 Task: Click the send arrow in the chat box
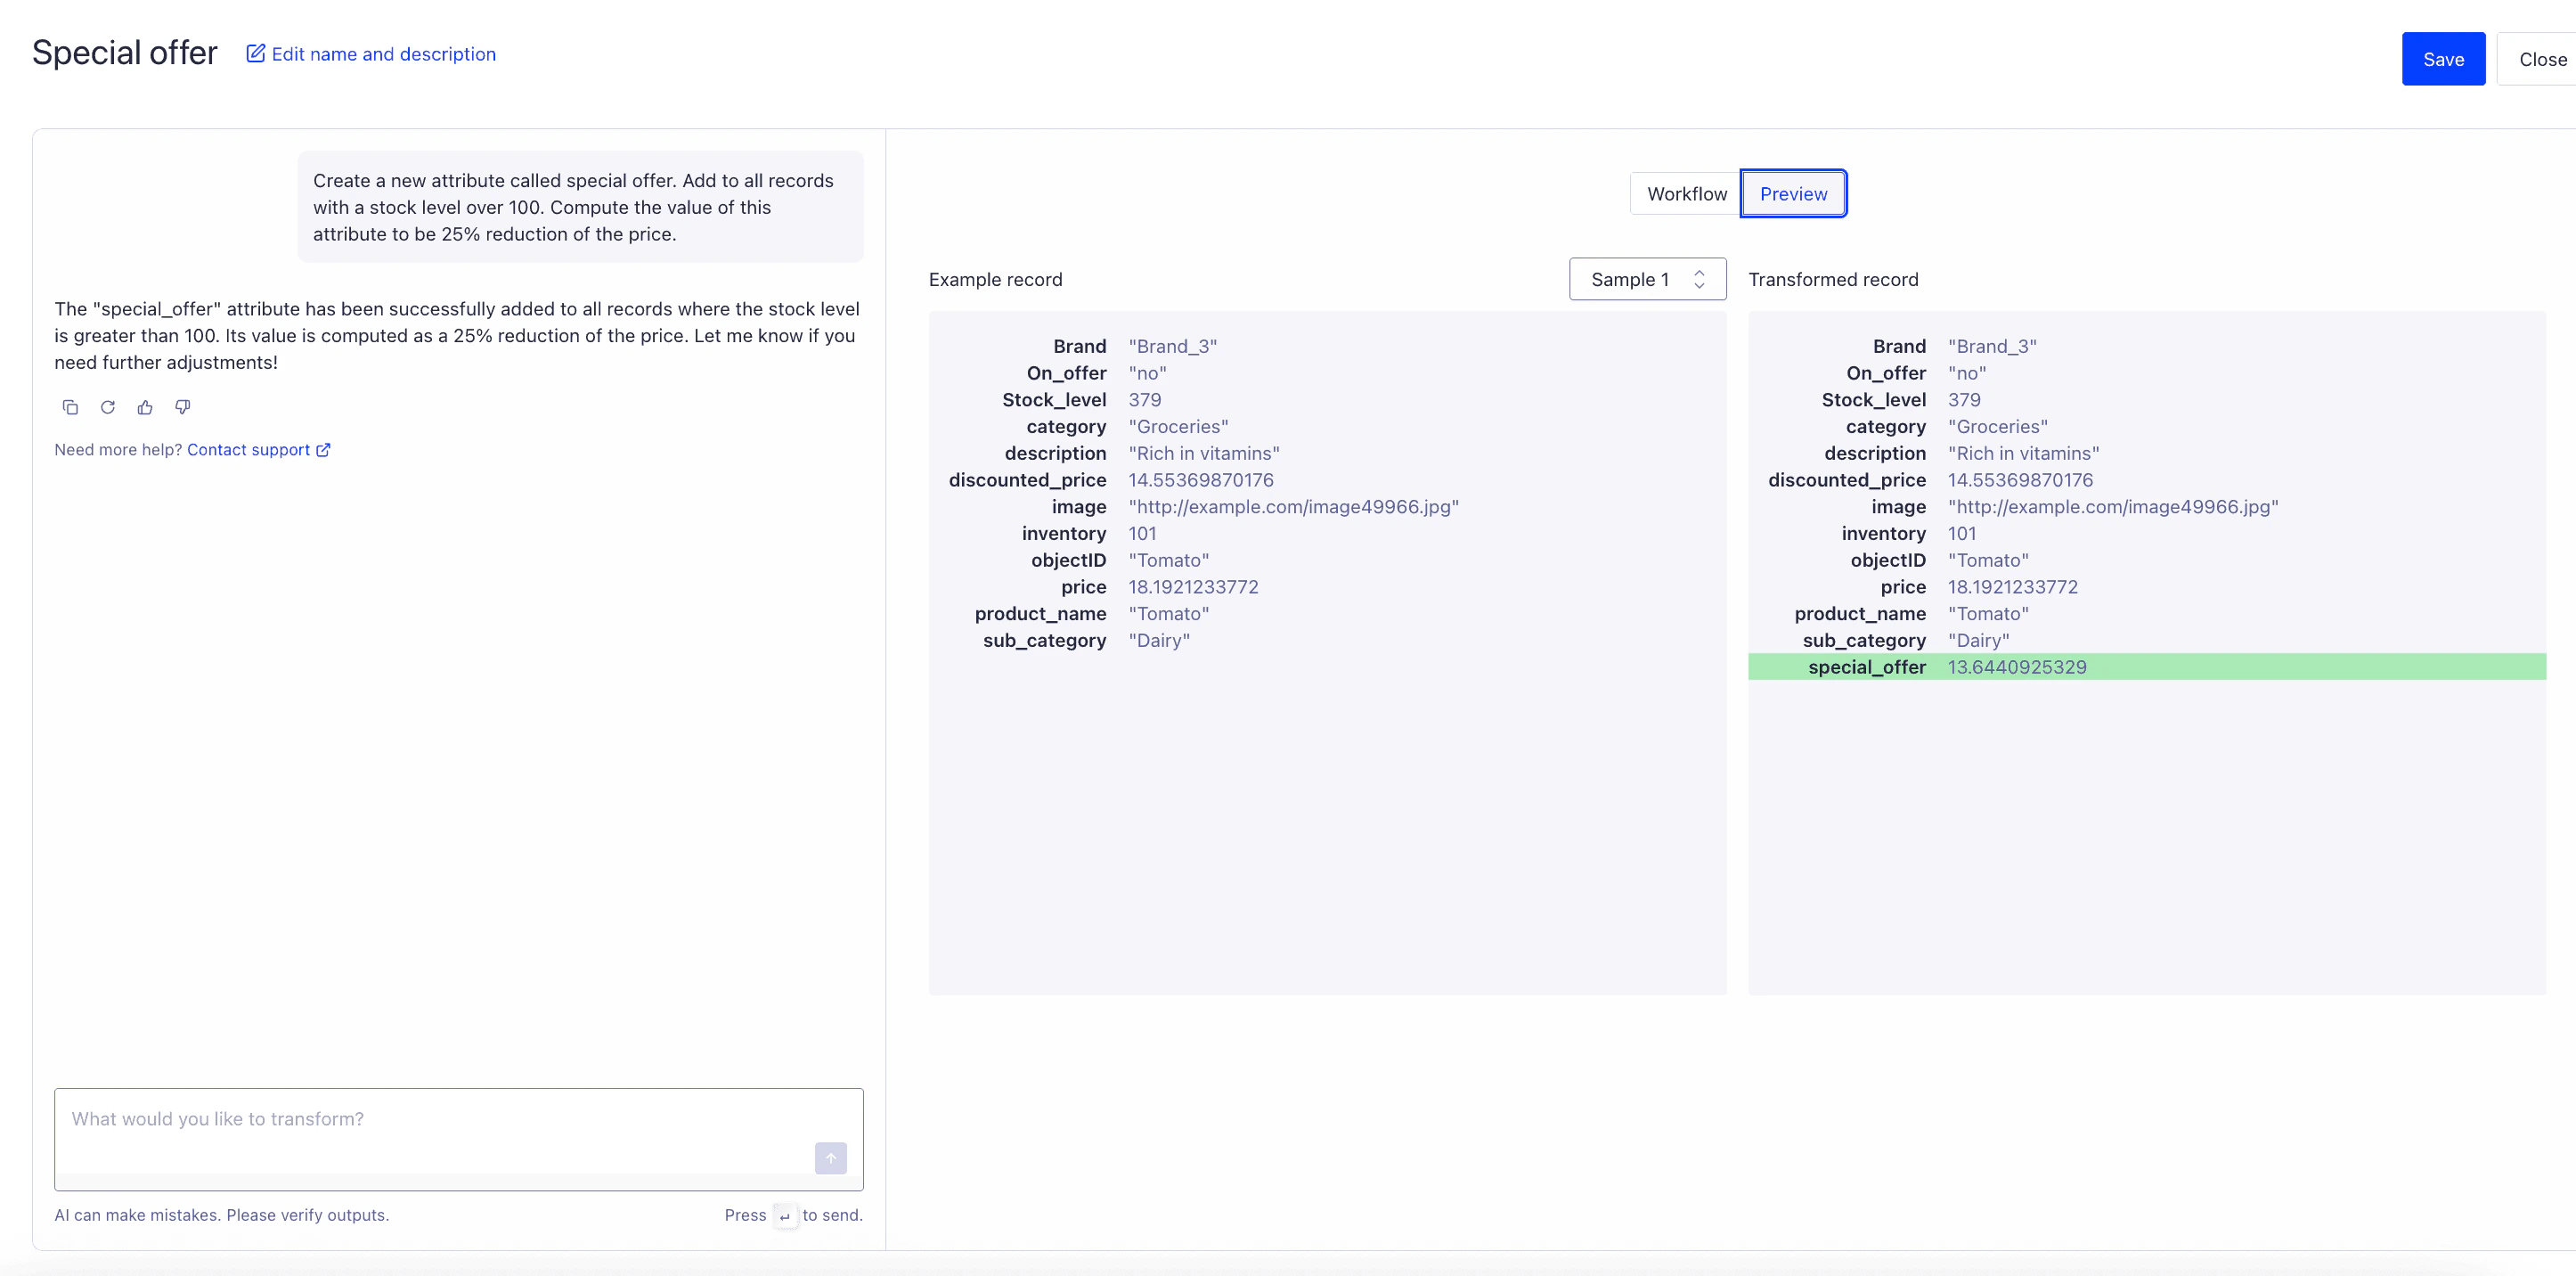(830, 1158)
